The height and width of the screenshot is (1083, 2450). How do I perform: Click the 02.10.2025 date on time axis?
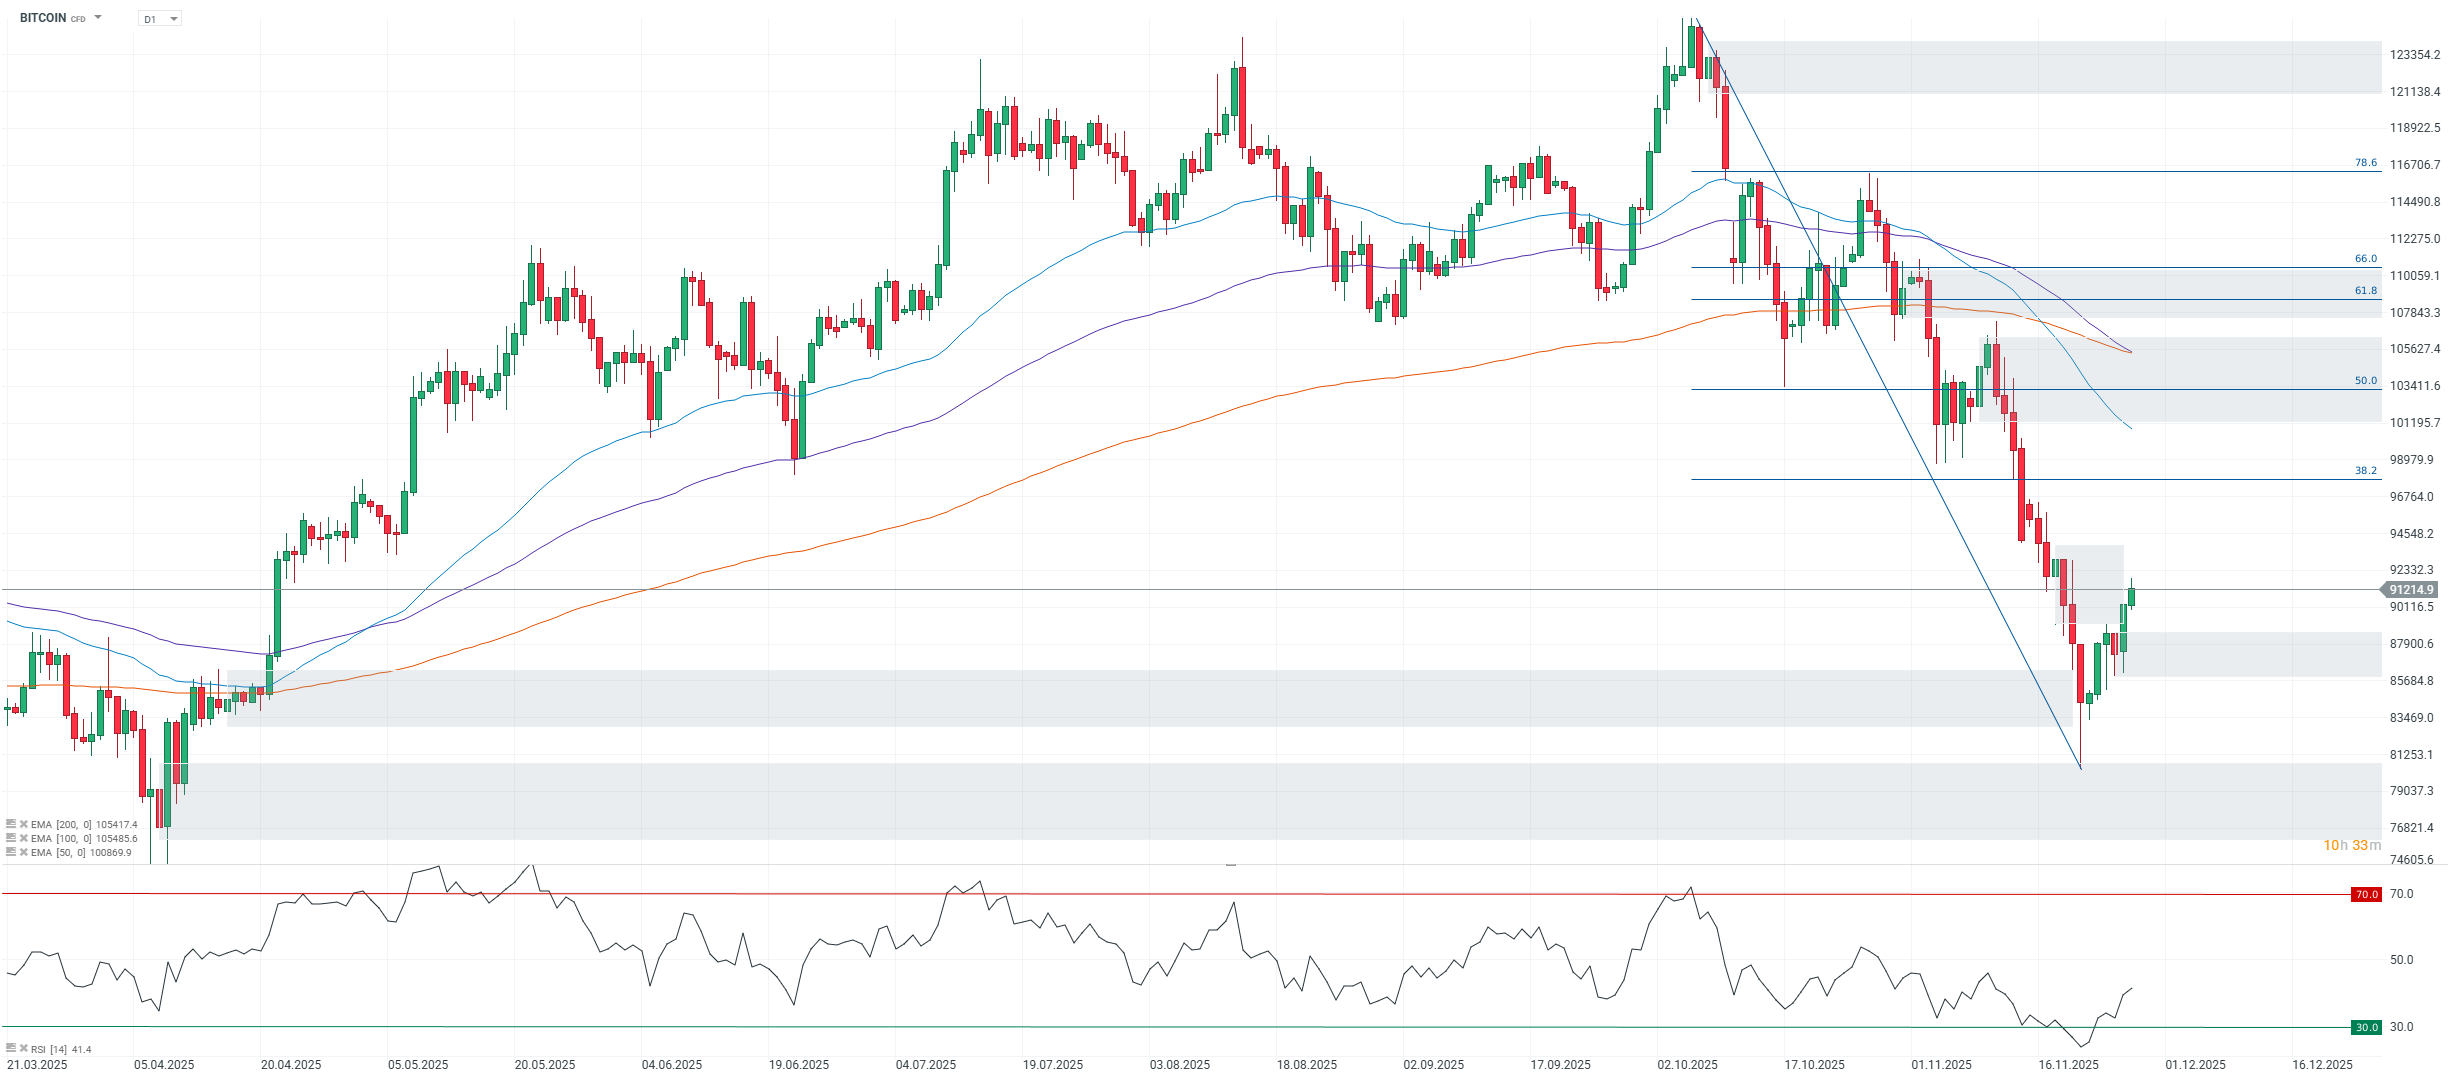click(x=1687, y=1064)
